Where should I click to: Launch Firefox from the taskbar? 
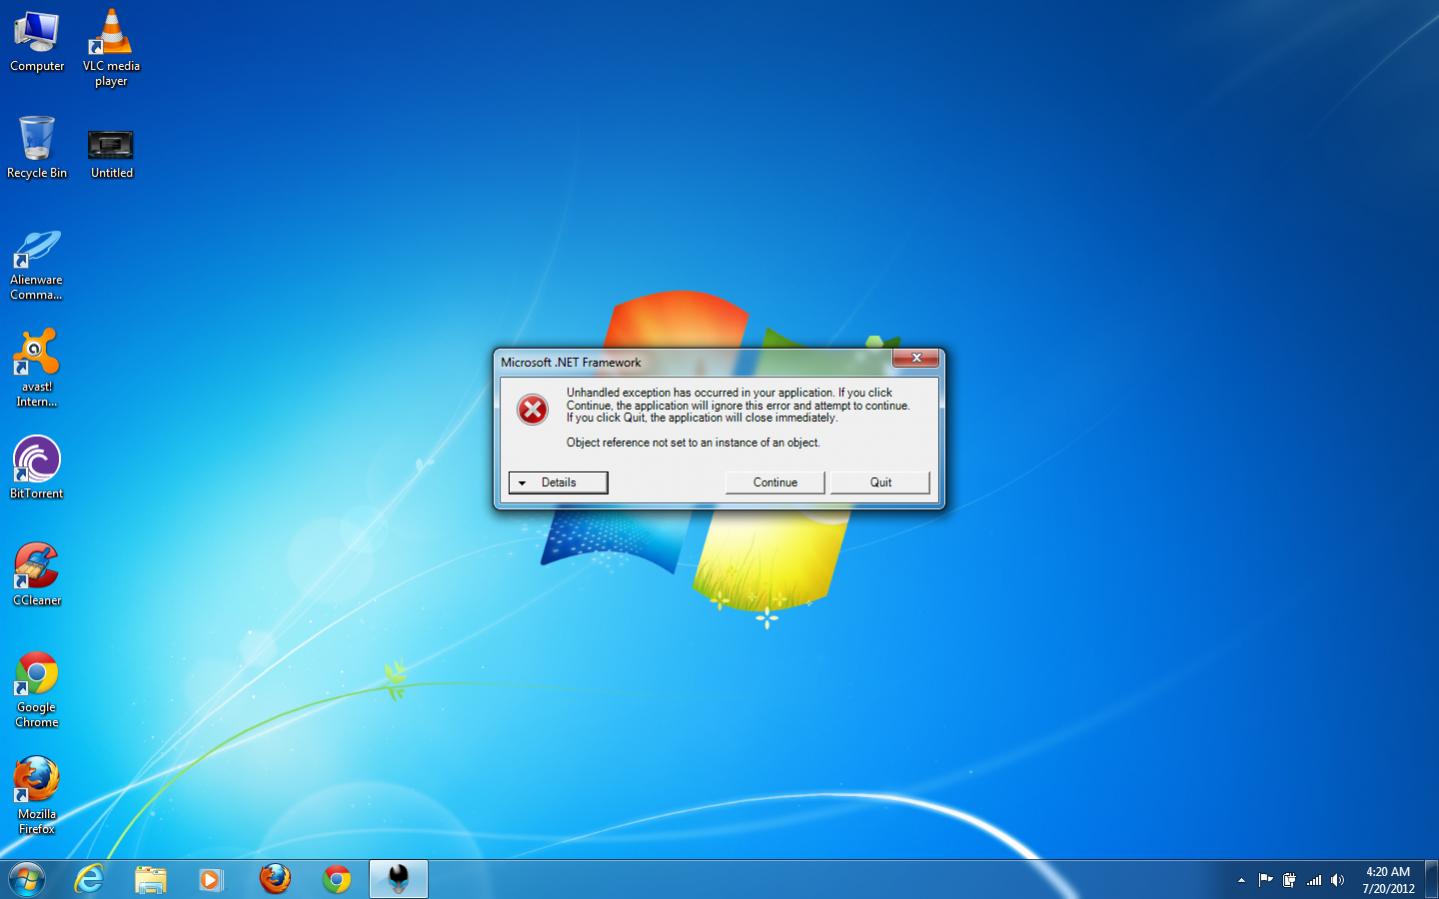tap(275, 879)
